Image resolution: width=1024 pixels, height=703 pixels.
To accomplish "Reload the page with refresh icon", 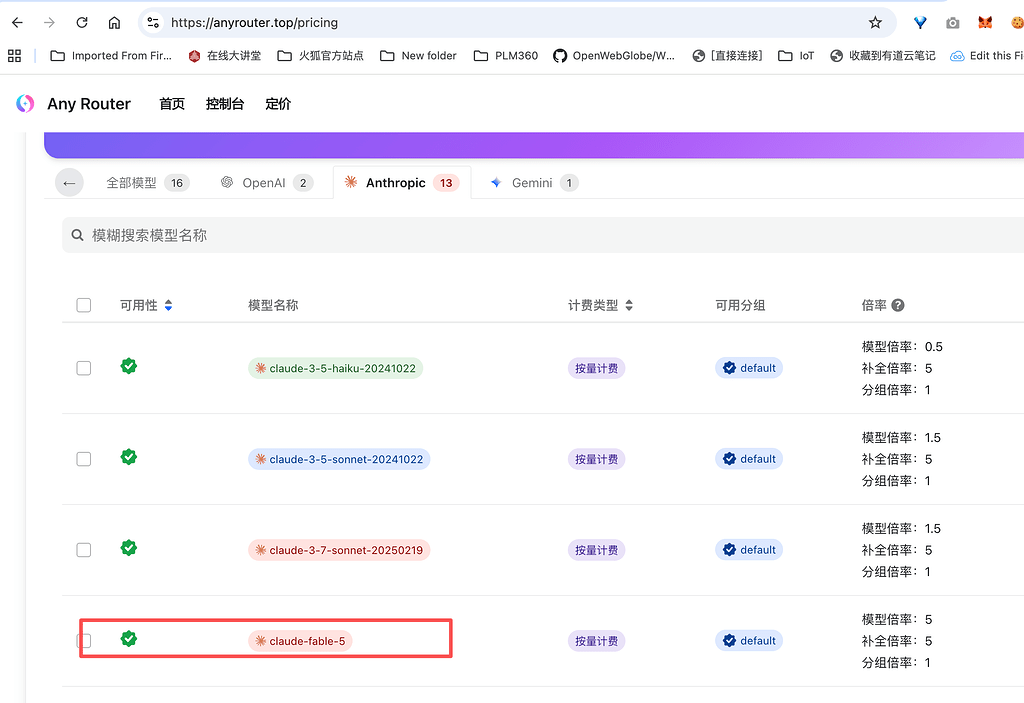I will (x=82, y=22).
